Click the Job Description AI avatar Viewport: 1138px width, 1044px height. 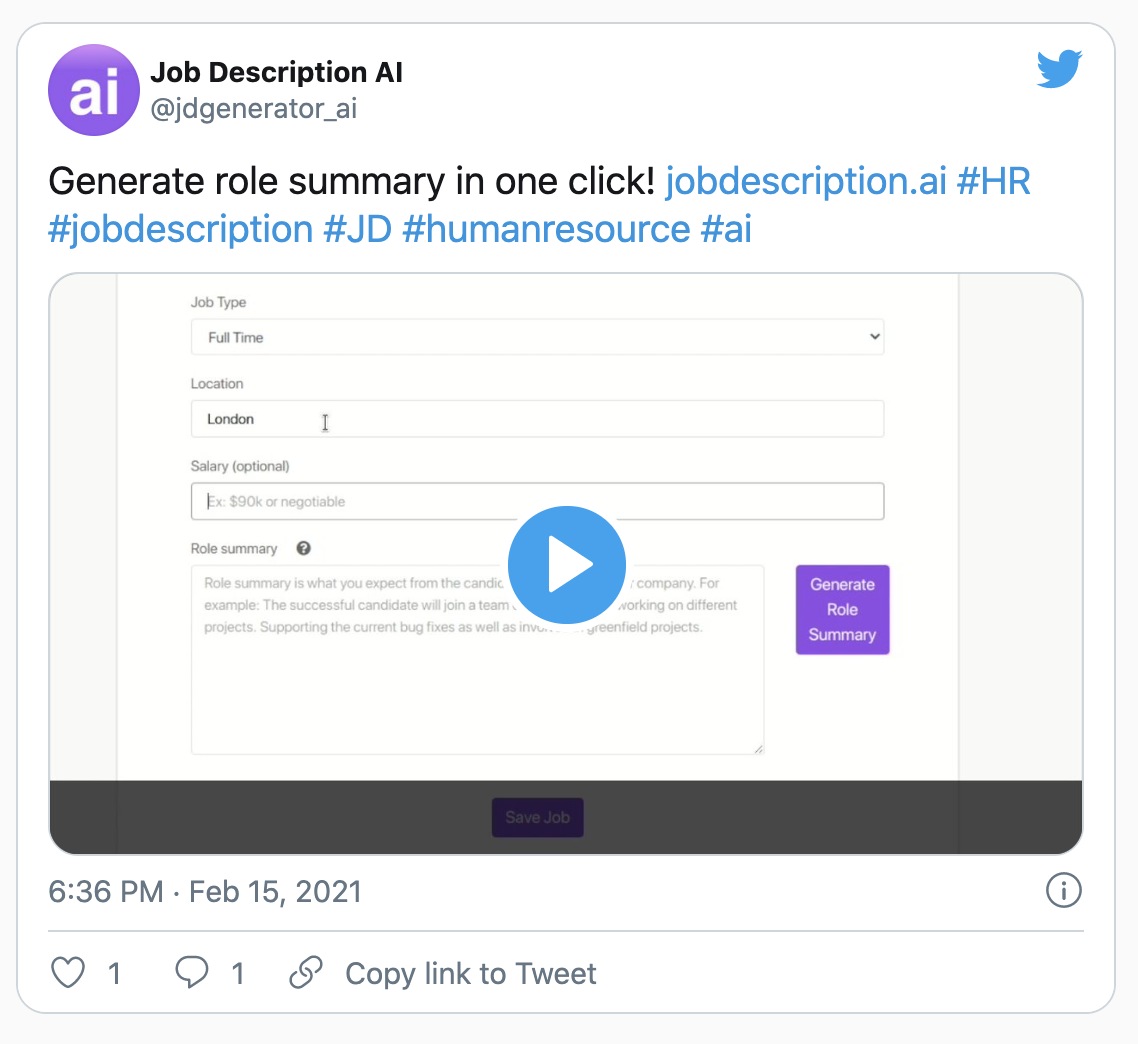click(x=93, y=90)
